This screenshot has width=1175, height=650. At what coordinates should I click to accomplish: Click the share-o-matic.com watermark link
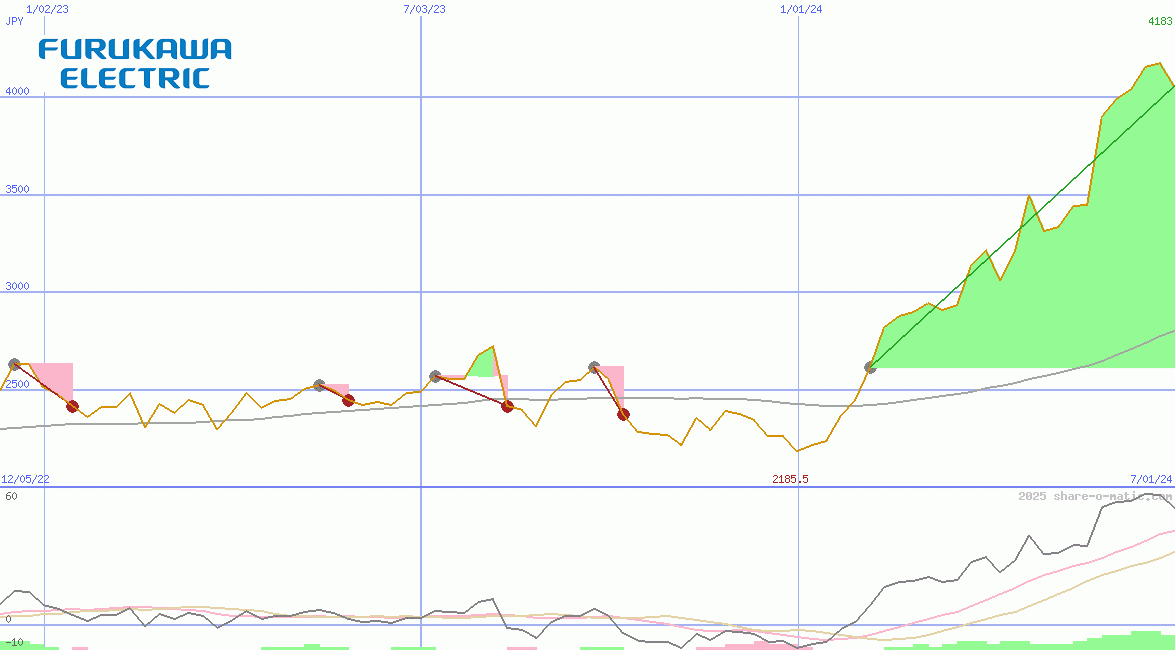point(1094,496)
